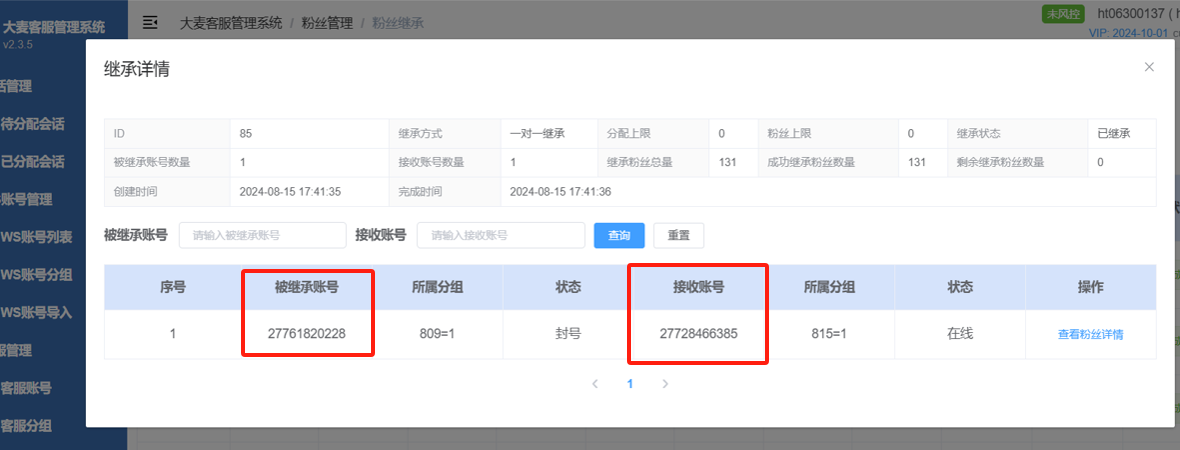Open 客服账号 in sidebar

point(26,388)
